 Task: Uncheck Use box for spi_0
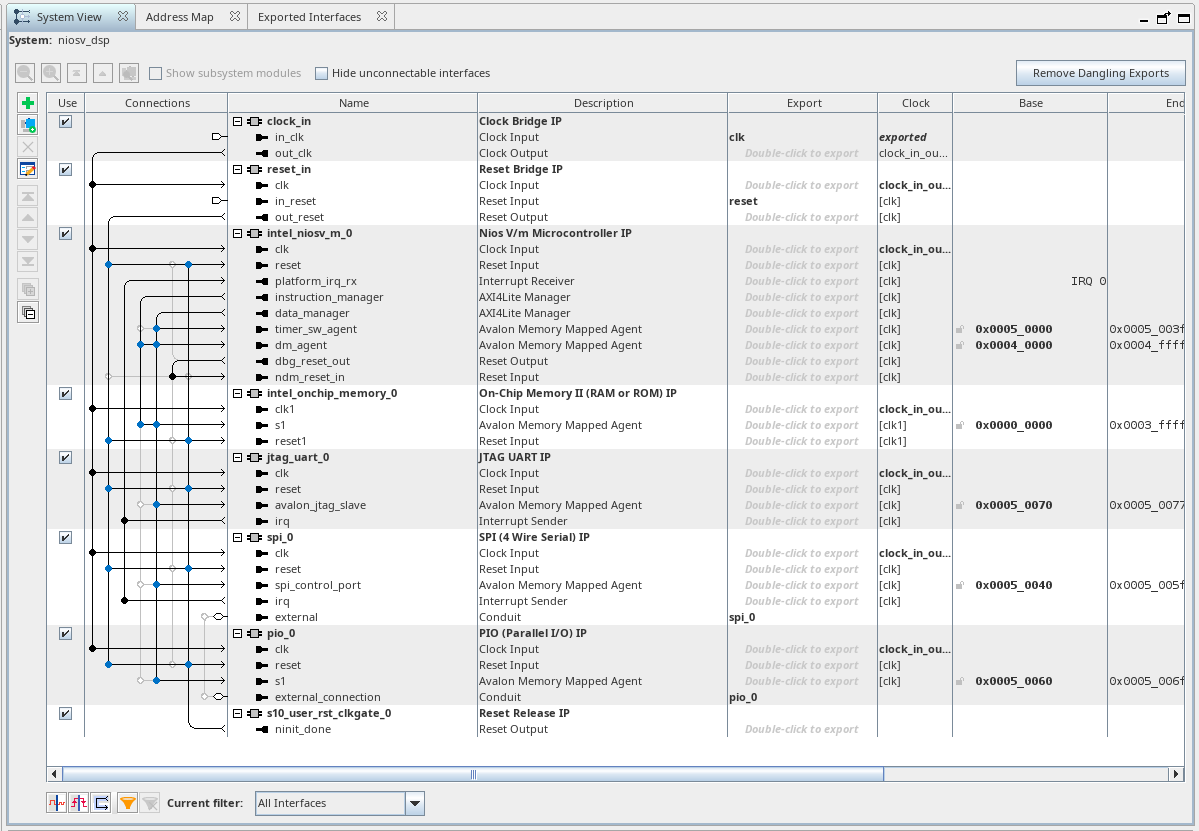click(66, 537)
